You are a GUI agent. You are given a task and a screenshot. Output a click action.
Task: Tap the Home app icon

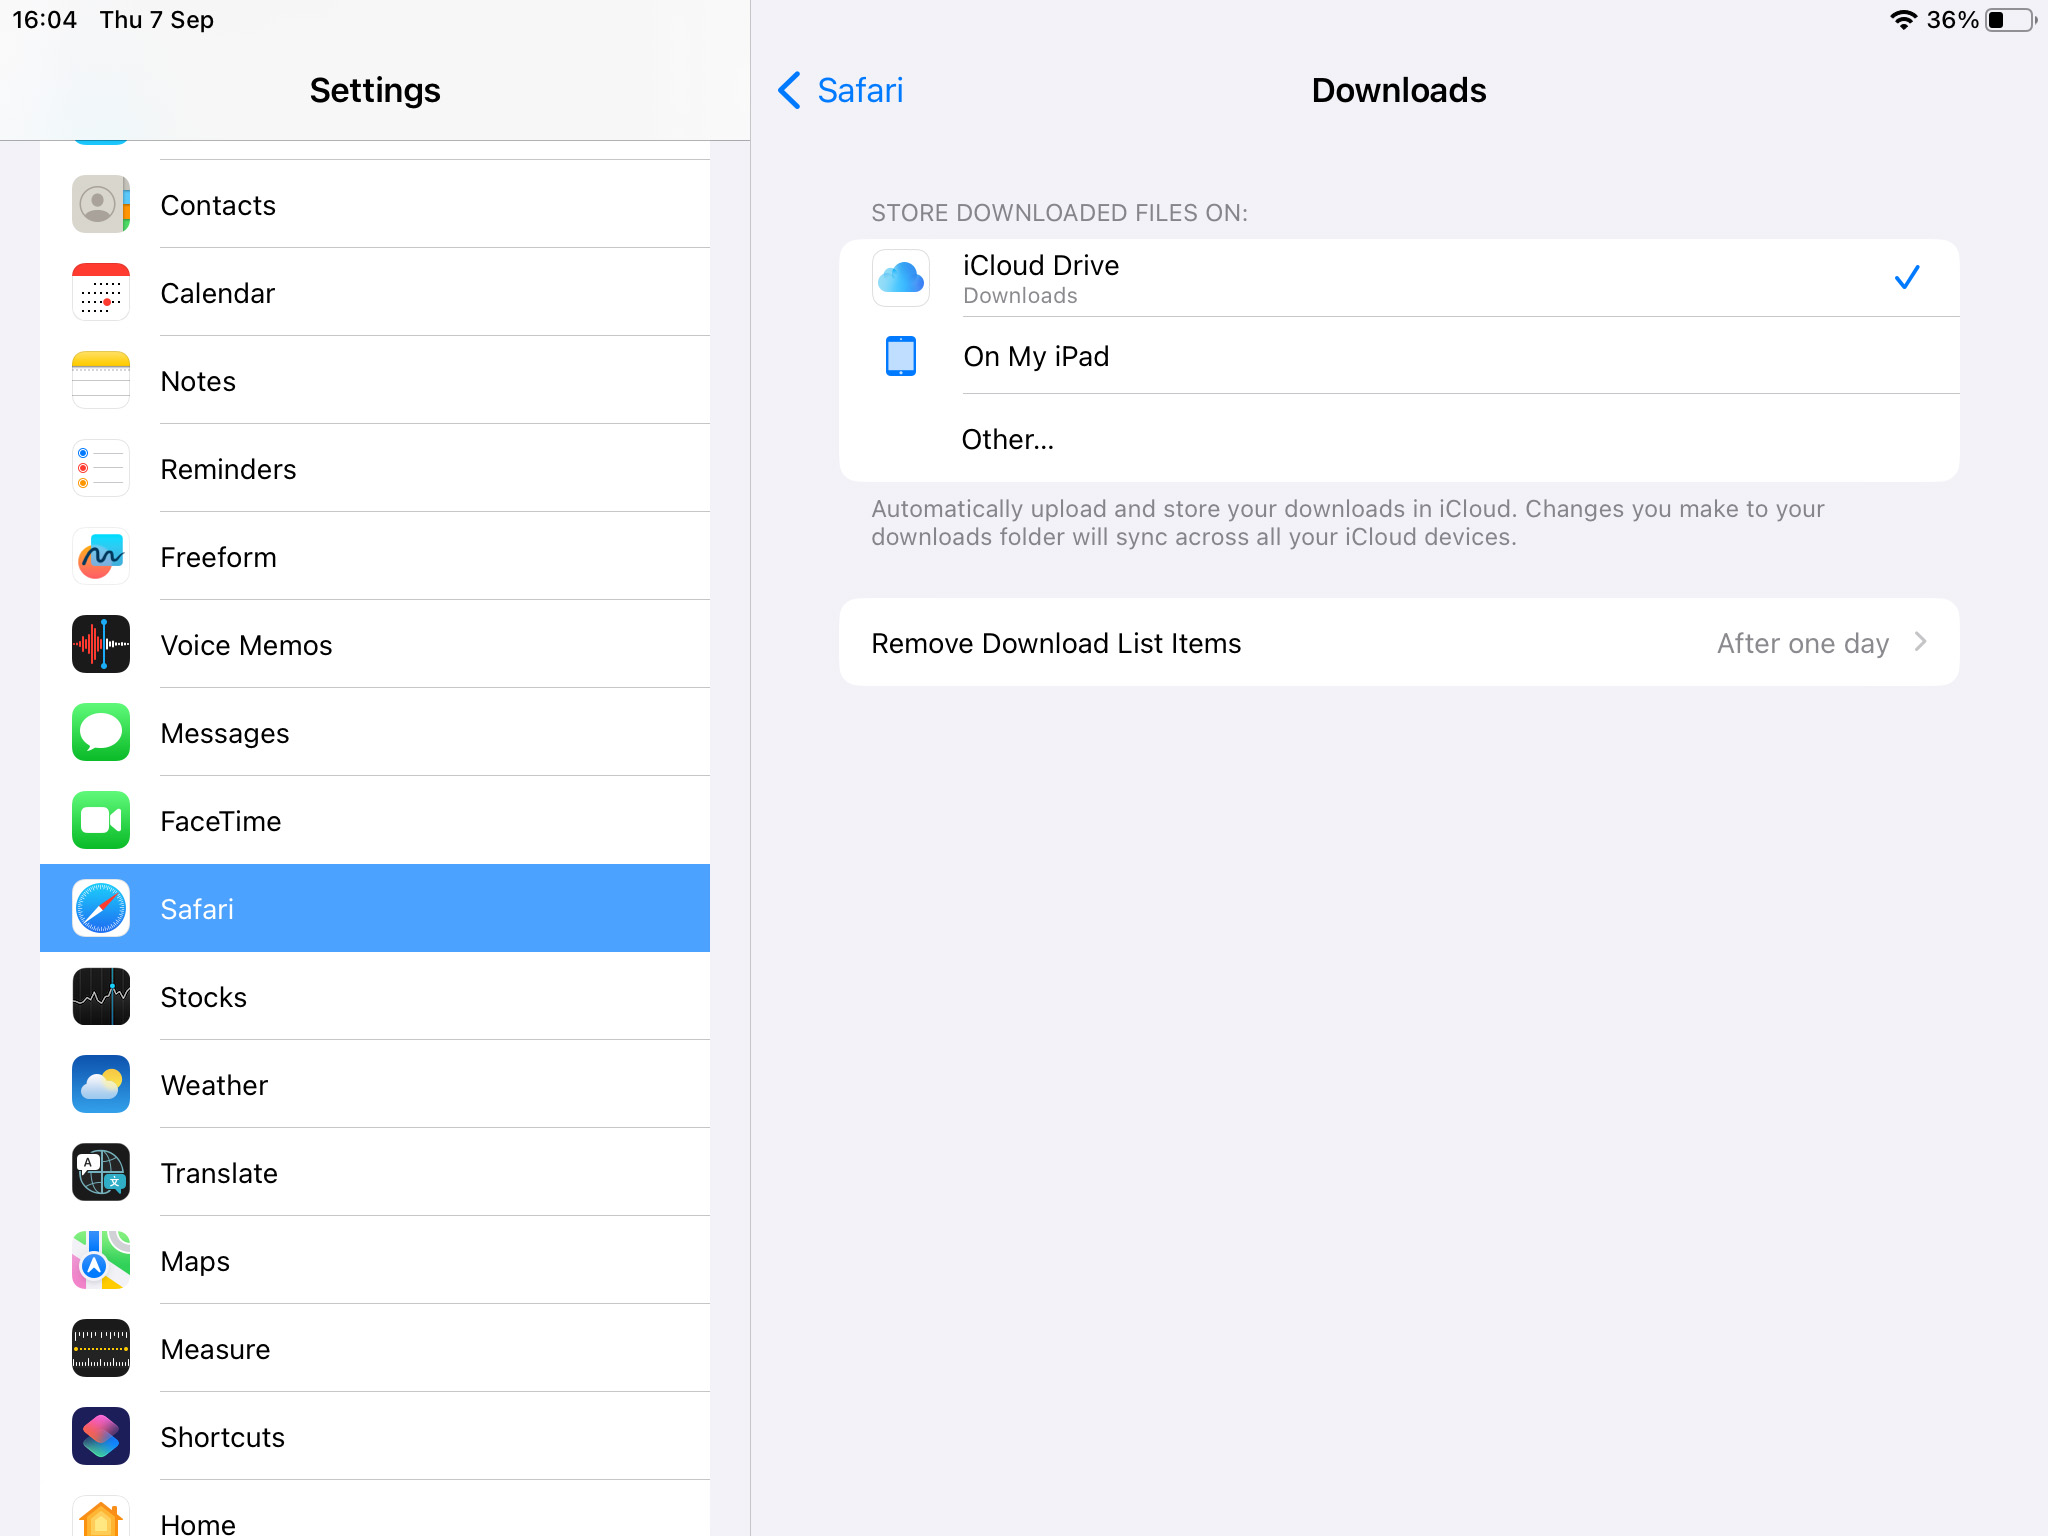coord(101,1516)
